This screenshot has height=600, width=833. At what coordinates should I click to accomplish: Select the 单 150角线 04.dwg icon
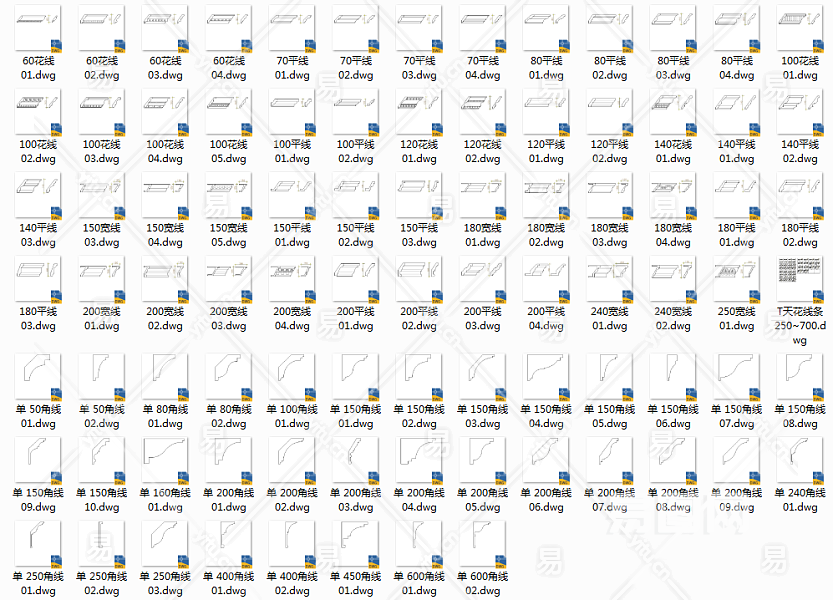(546, 377)
